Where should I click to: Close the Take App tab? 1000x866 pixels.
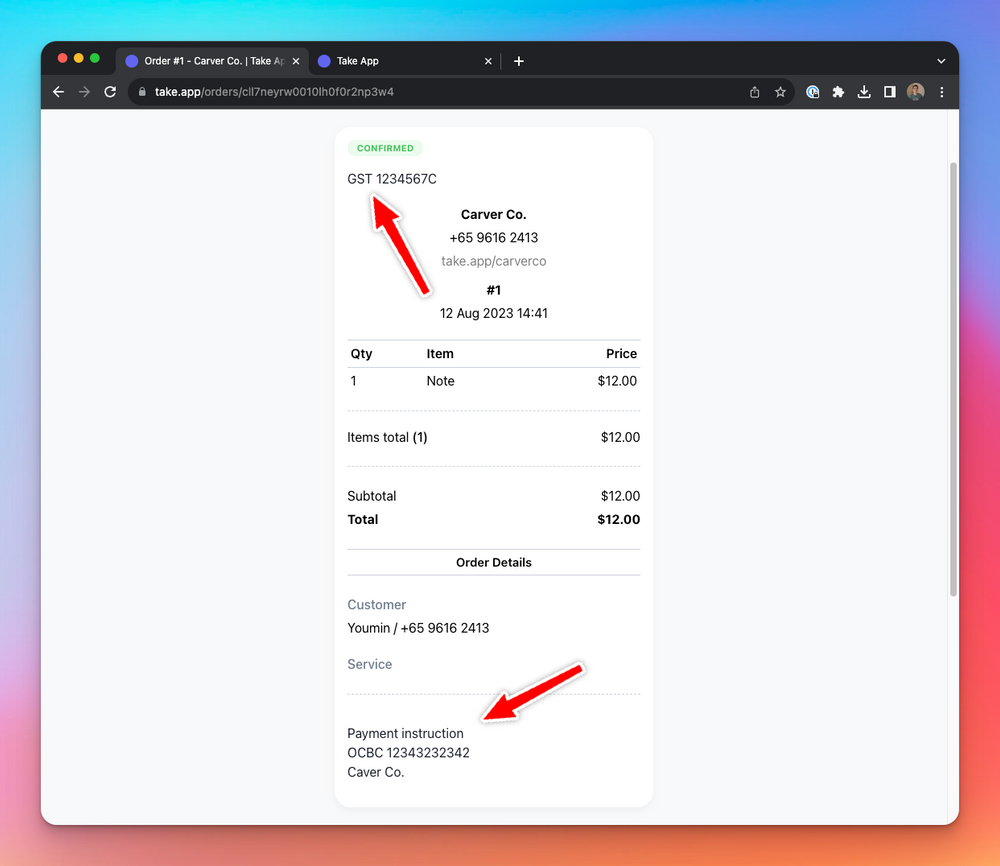pyautogui.click(x=488, y=61)
